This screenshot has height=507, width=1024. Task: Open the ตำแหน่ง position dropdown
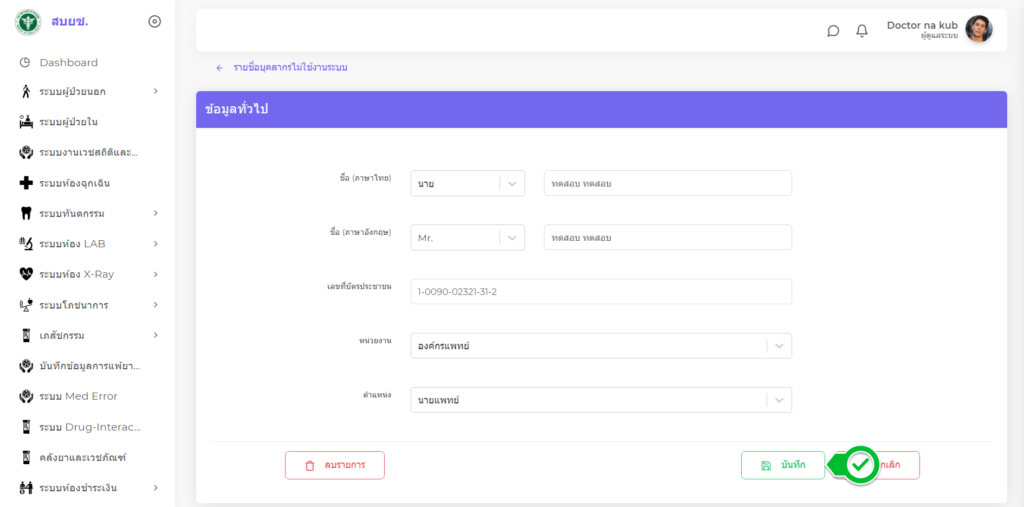(x=600, y=400)
